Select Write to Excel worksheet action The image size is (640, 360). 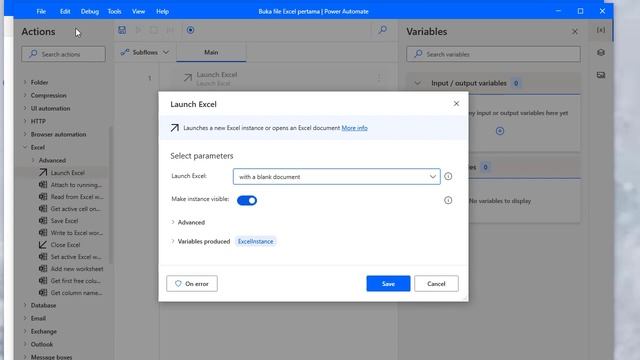70,233
